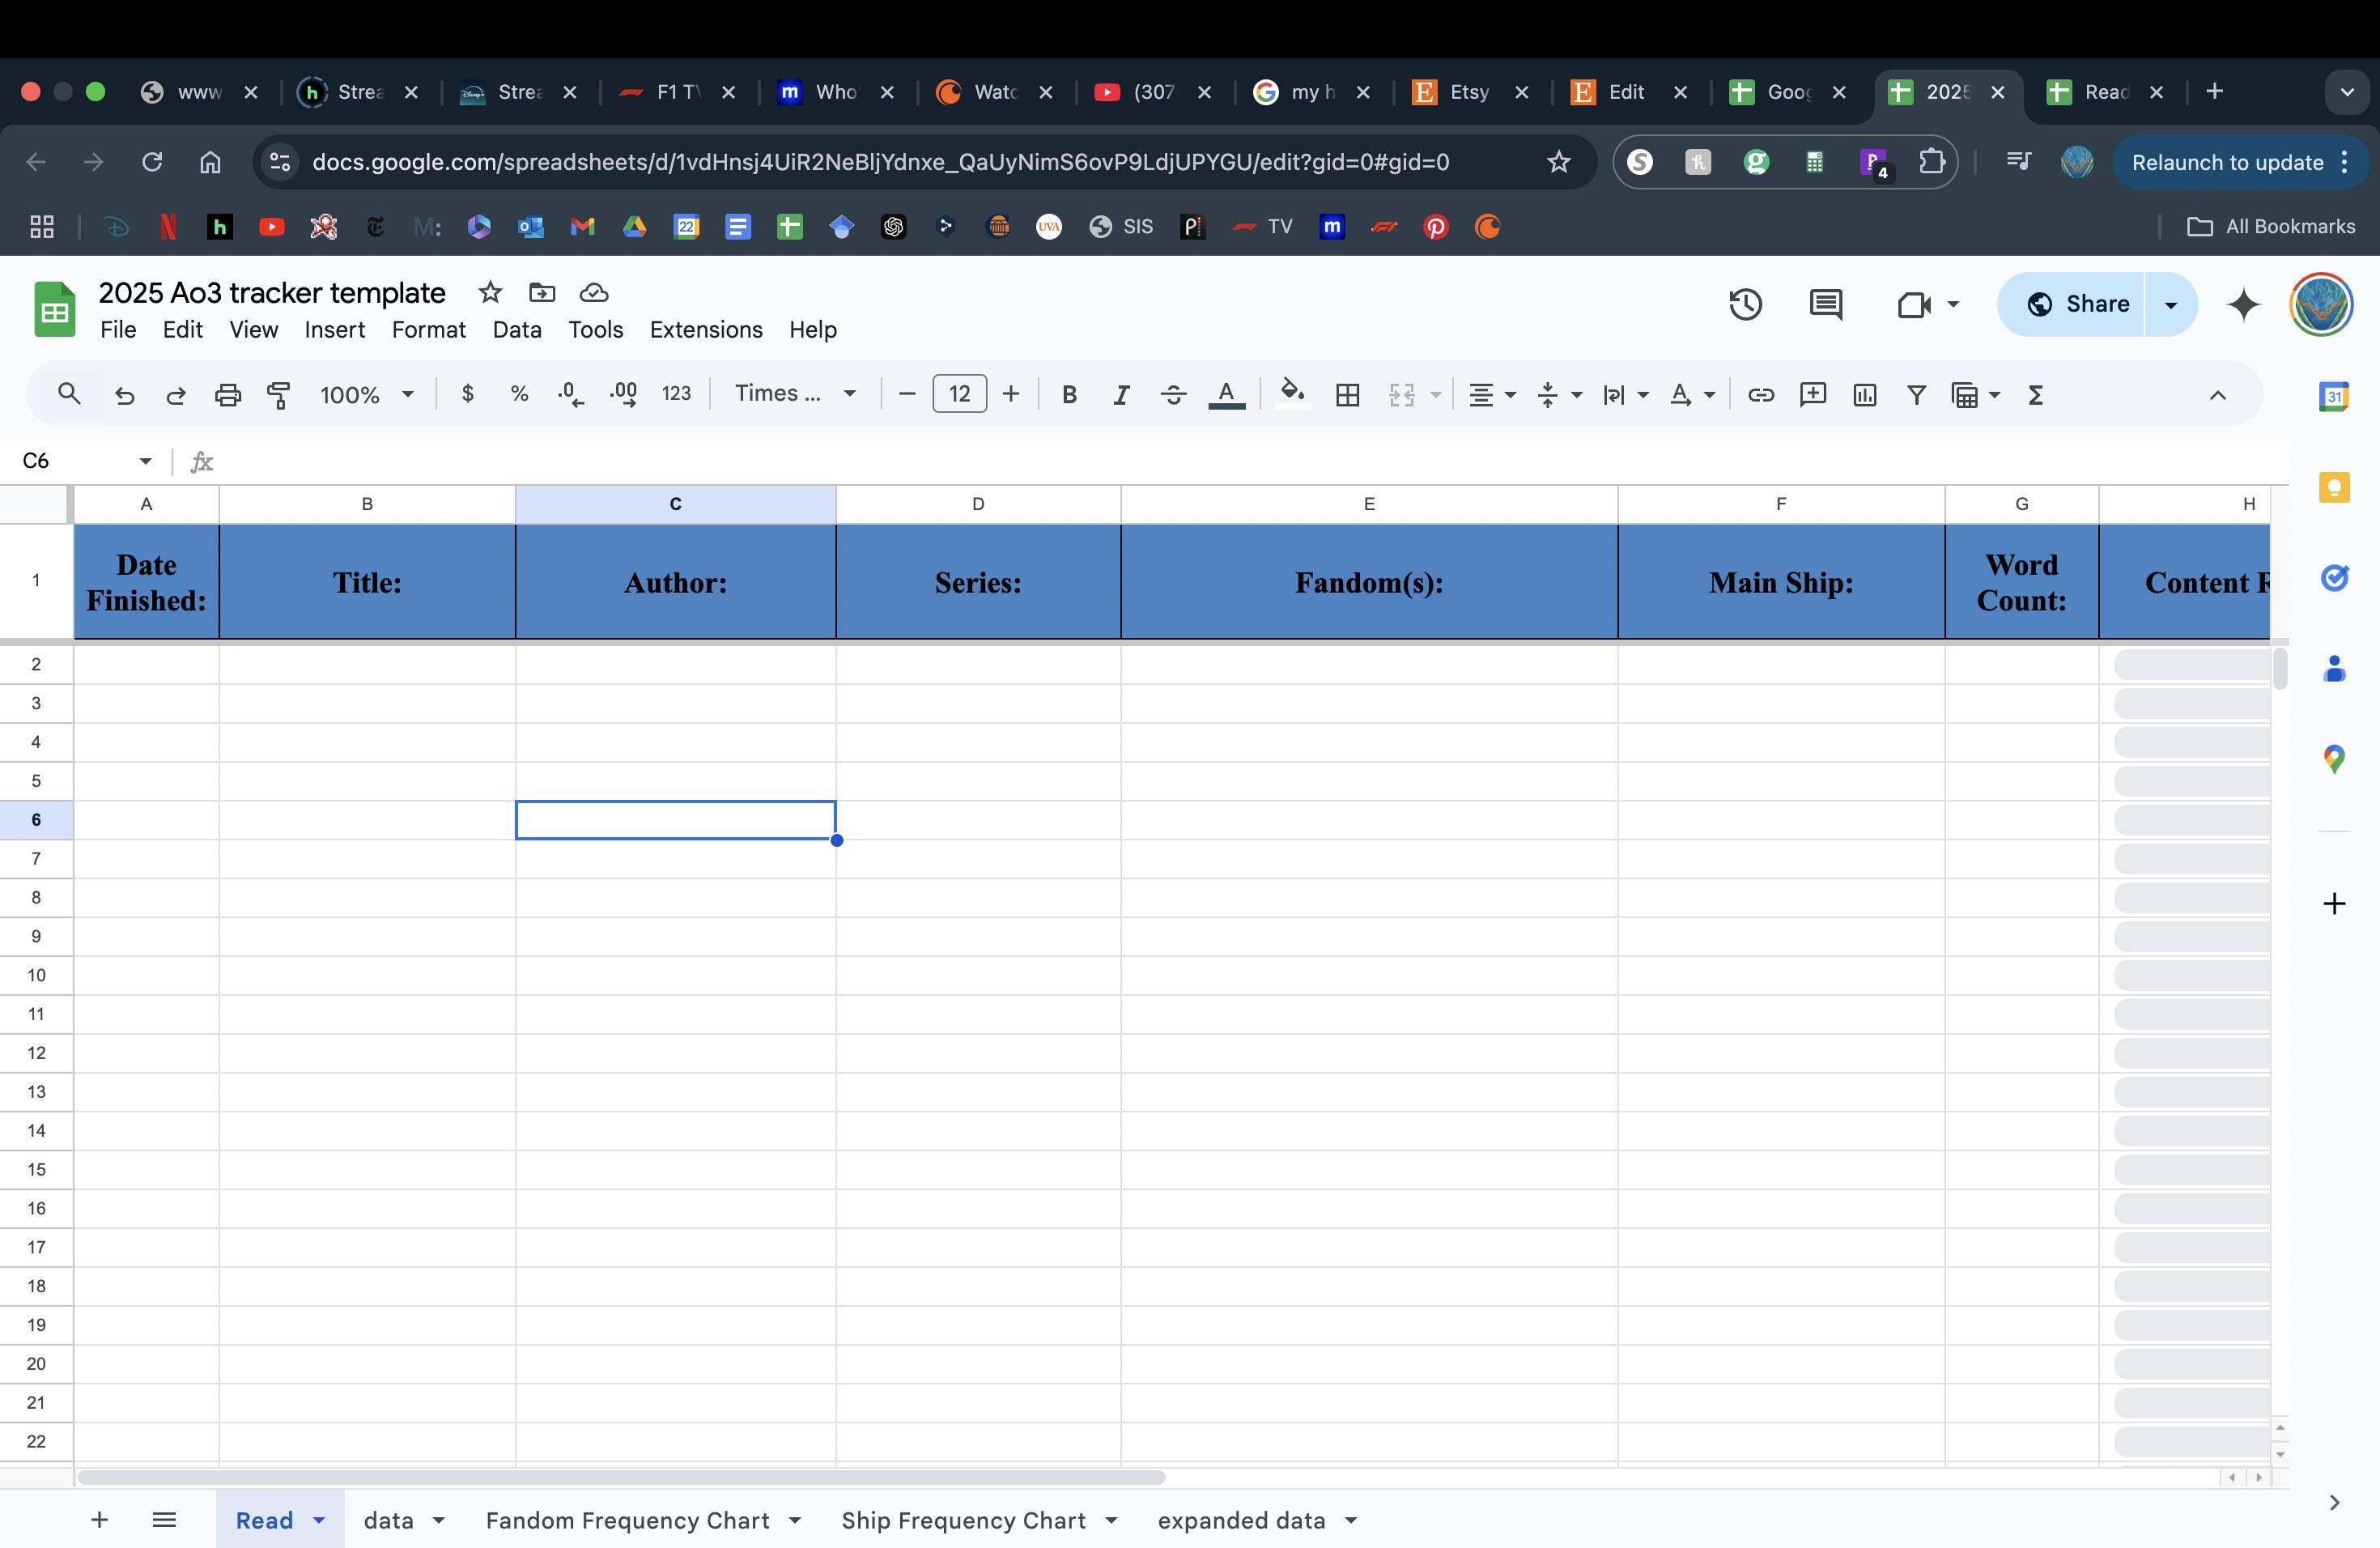The image size is (2380, 1548).
Task: Toggle bold formatting
Action: pyautogui.click(x=1069, y=394)
